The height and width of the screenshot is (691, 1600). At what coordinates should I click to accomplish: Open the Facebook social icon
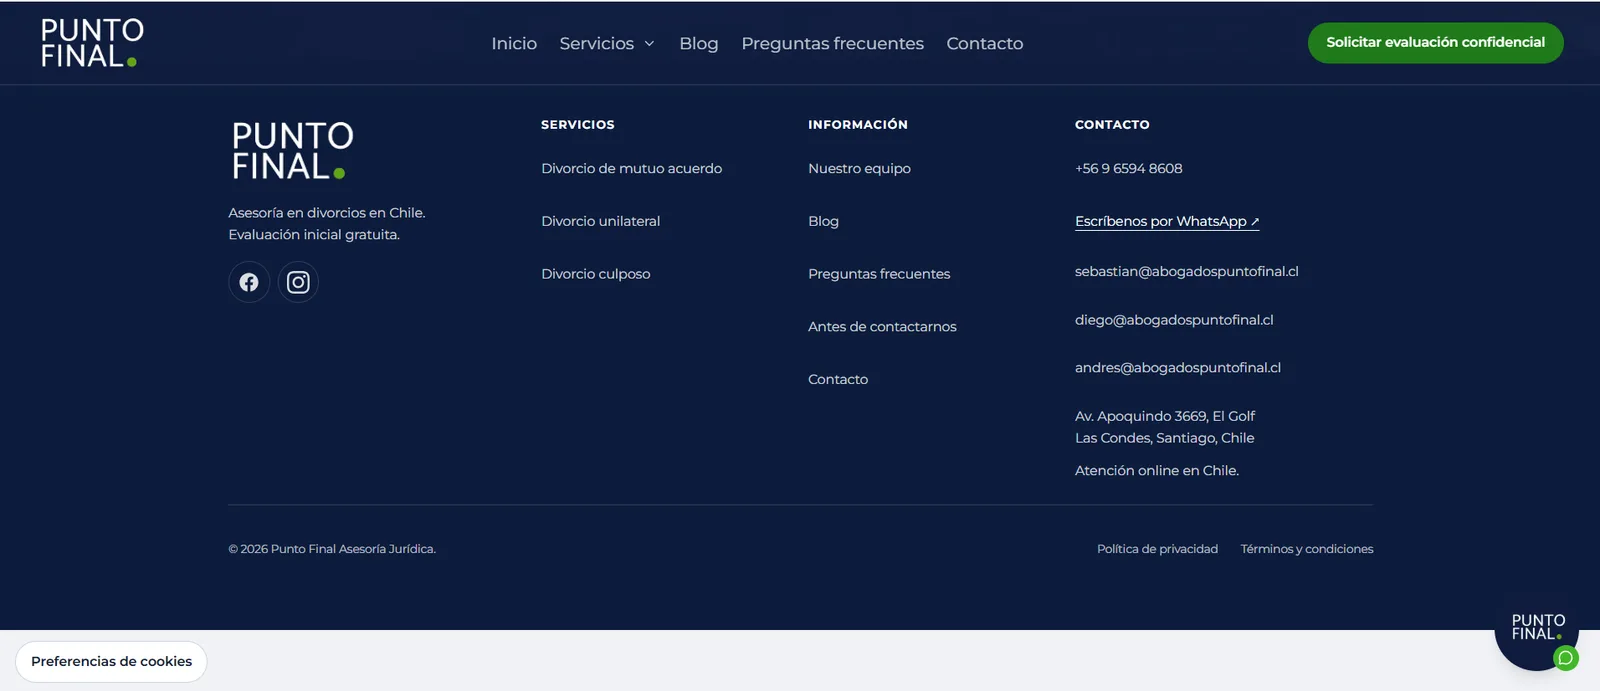[249, 282]
